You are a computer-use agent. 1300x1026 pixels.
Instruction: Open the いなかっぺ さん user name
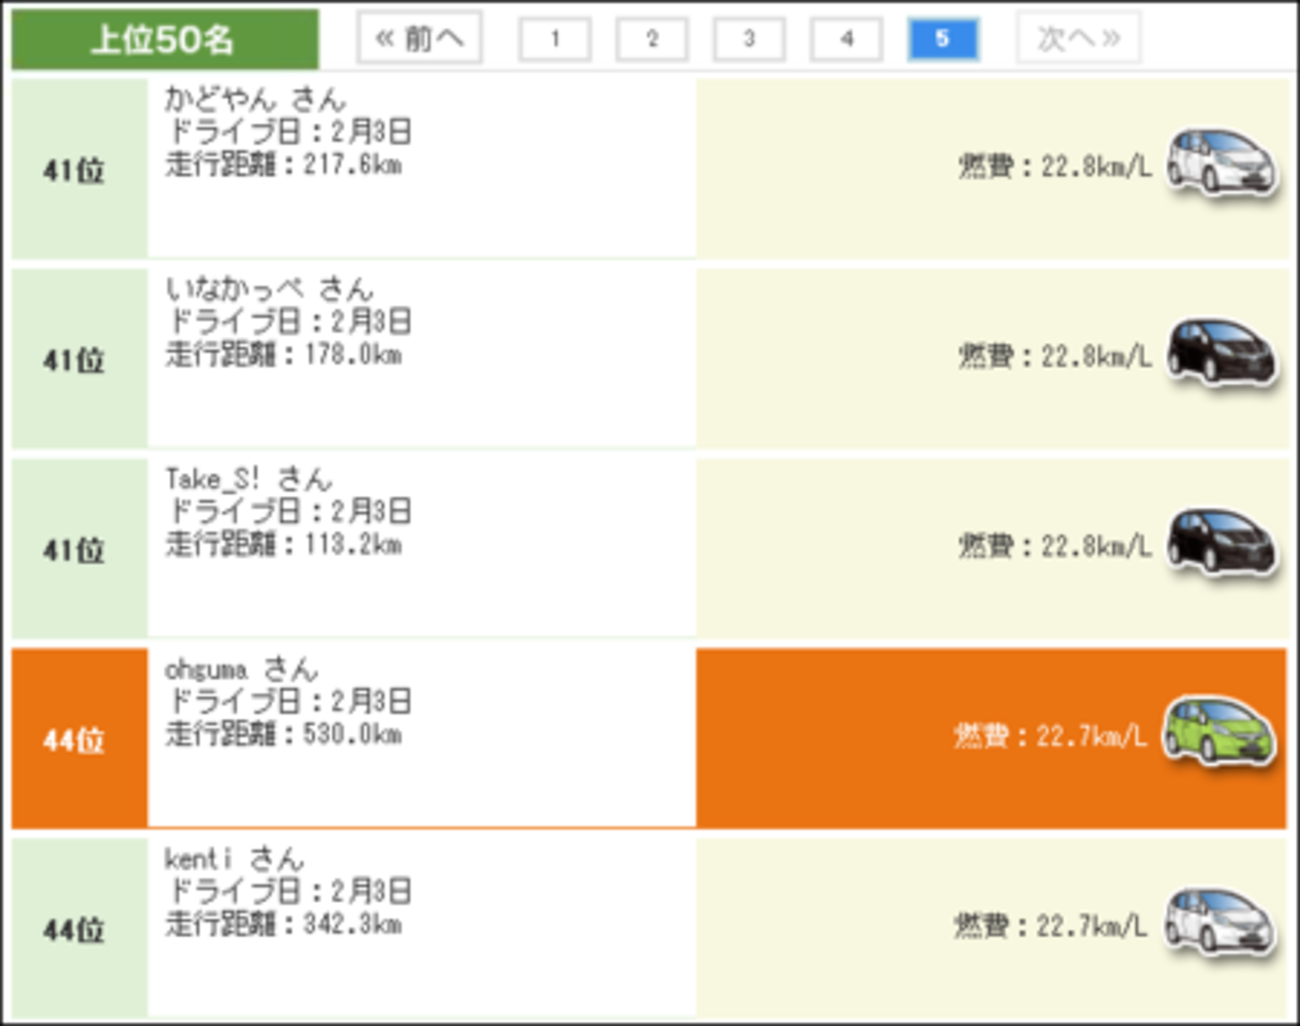(x=269, y=289)
